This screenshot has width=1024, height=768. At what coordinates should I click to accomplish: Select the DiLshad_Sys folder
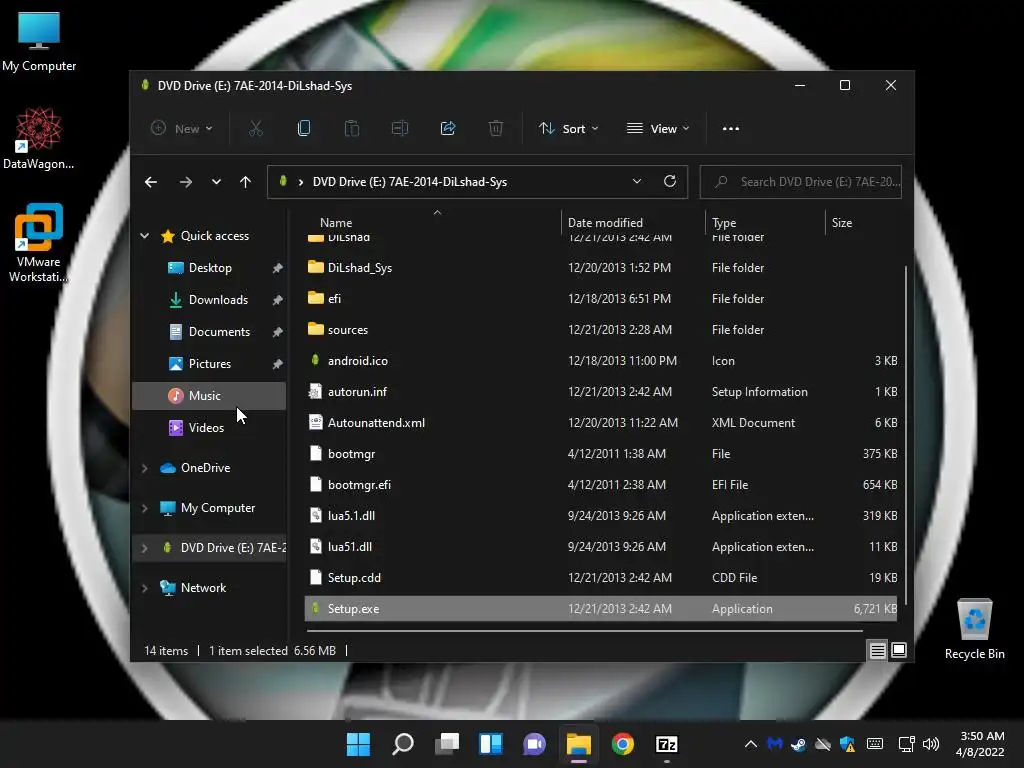[601, 268]
